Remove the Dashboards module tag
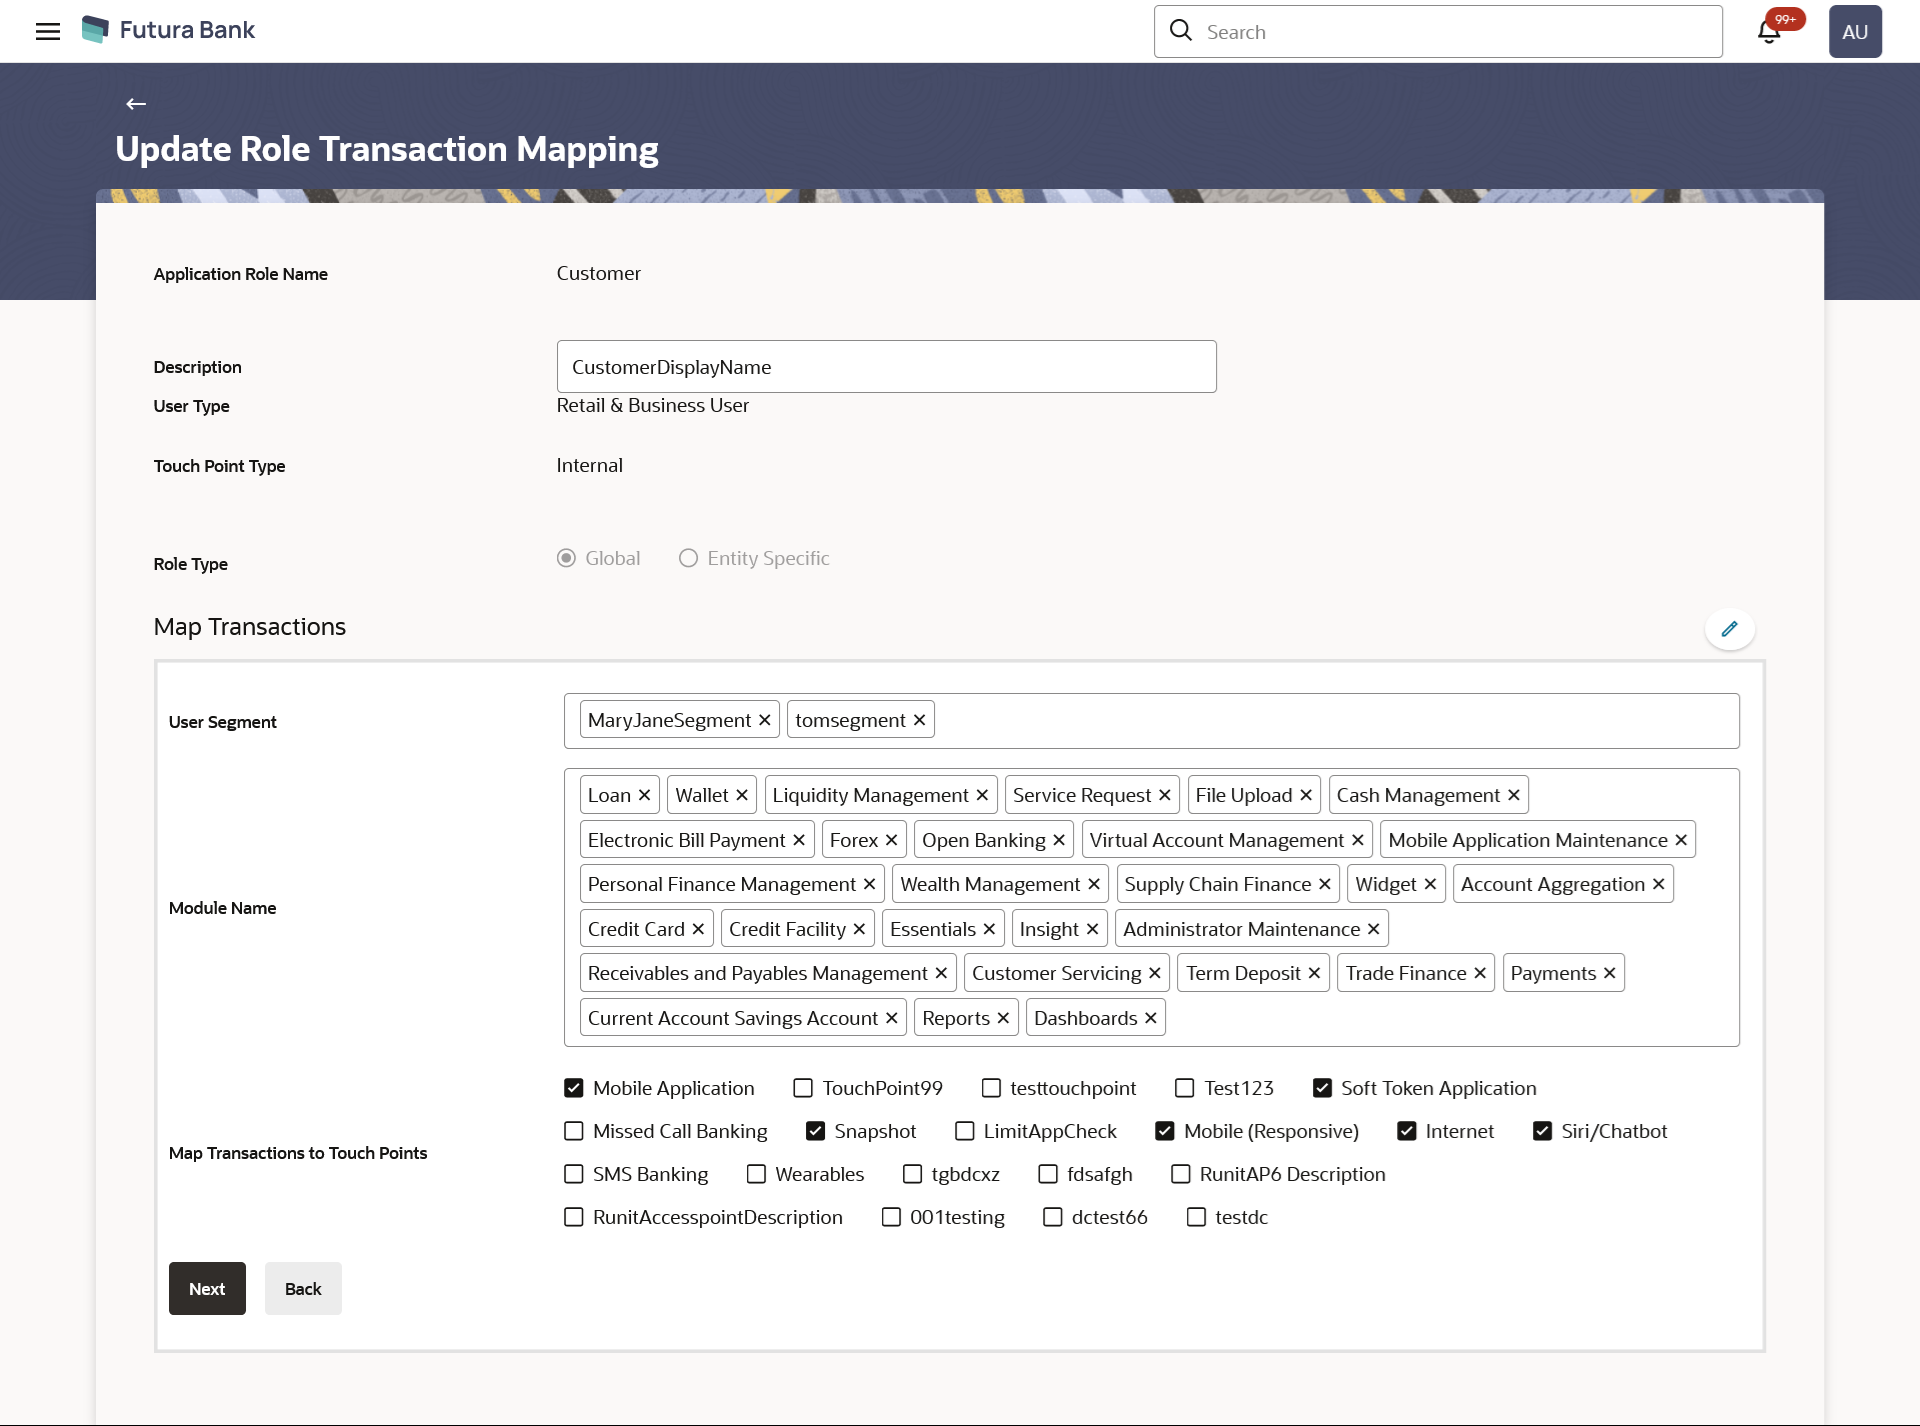1920x1426 pixels. [1151, 1018]
